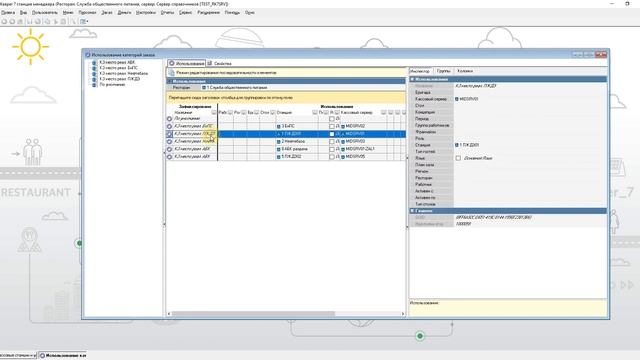Click the row icon of the АБК раздача row

click(169, 149)
